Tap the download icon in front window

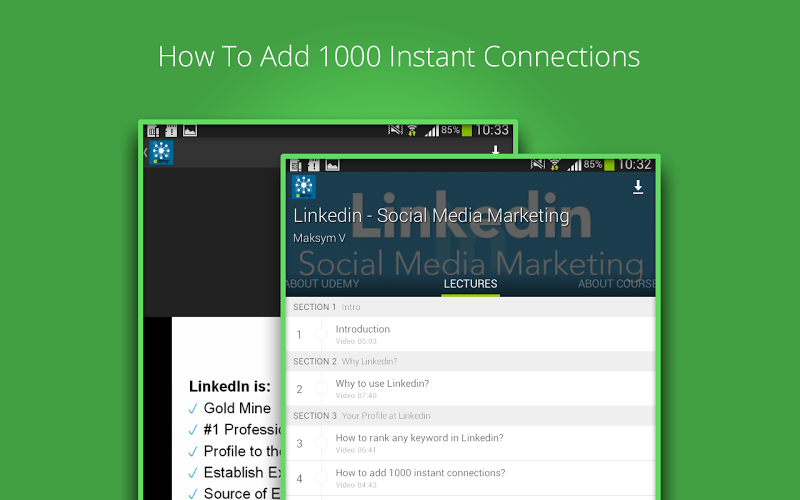[638, 187]
